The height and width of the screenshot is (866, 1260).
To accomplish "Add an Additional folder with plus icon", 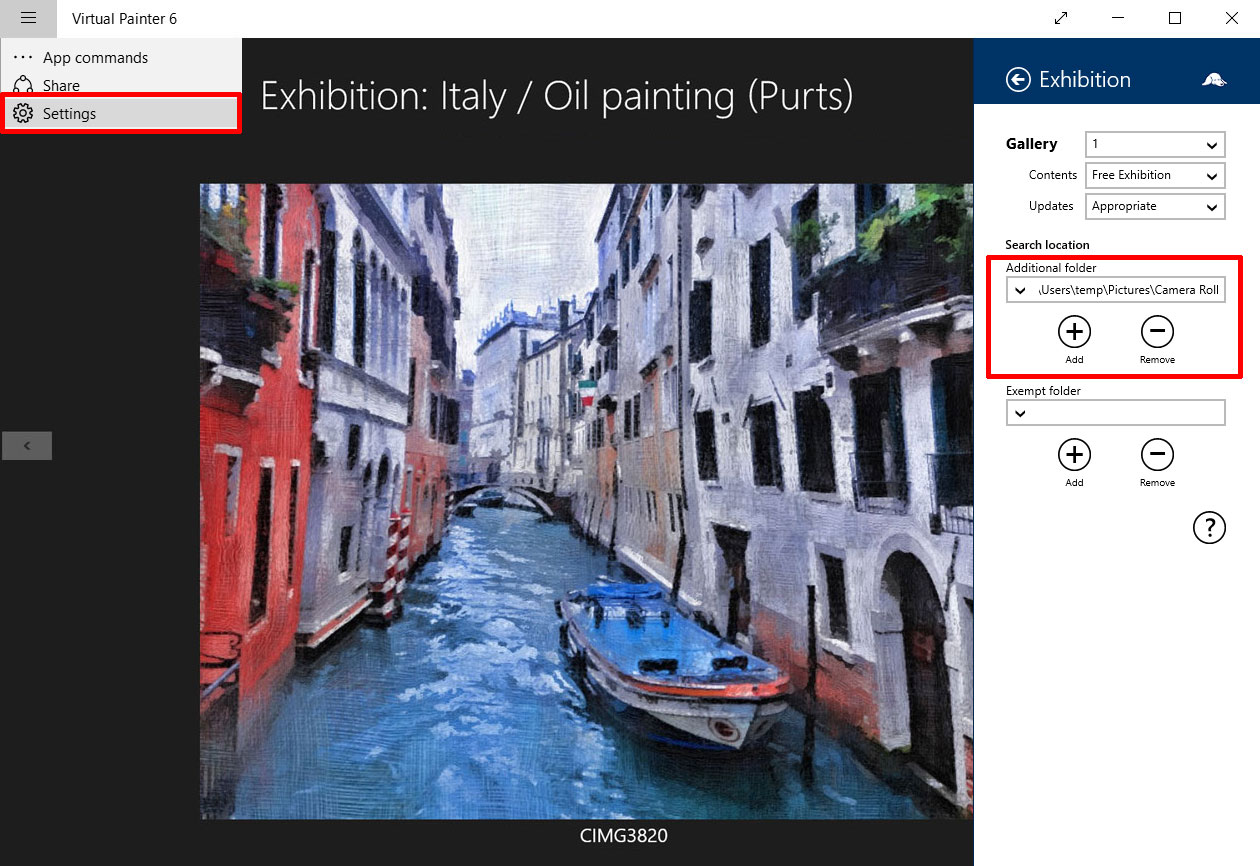I will 1074,332.
